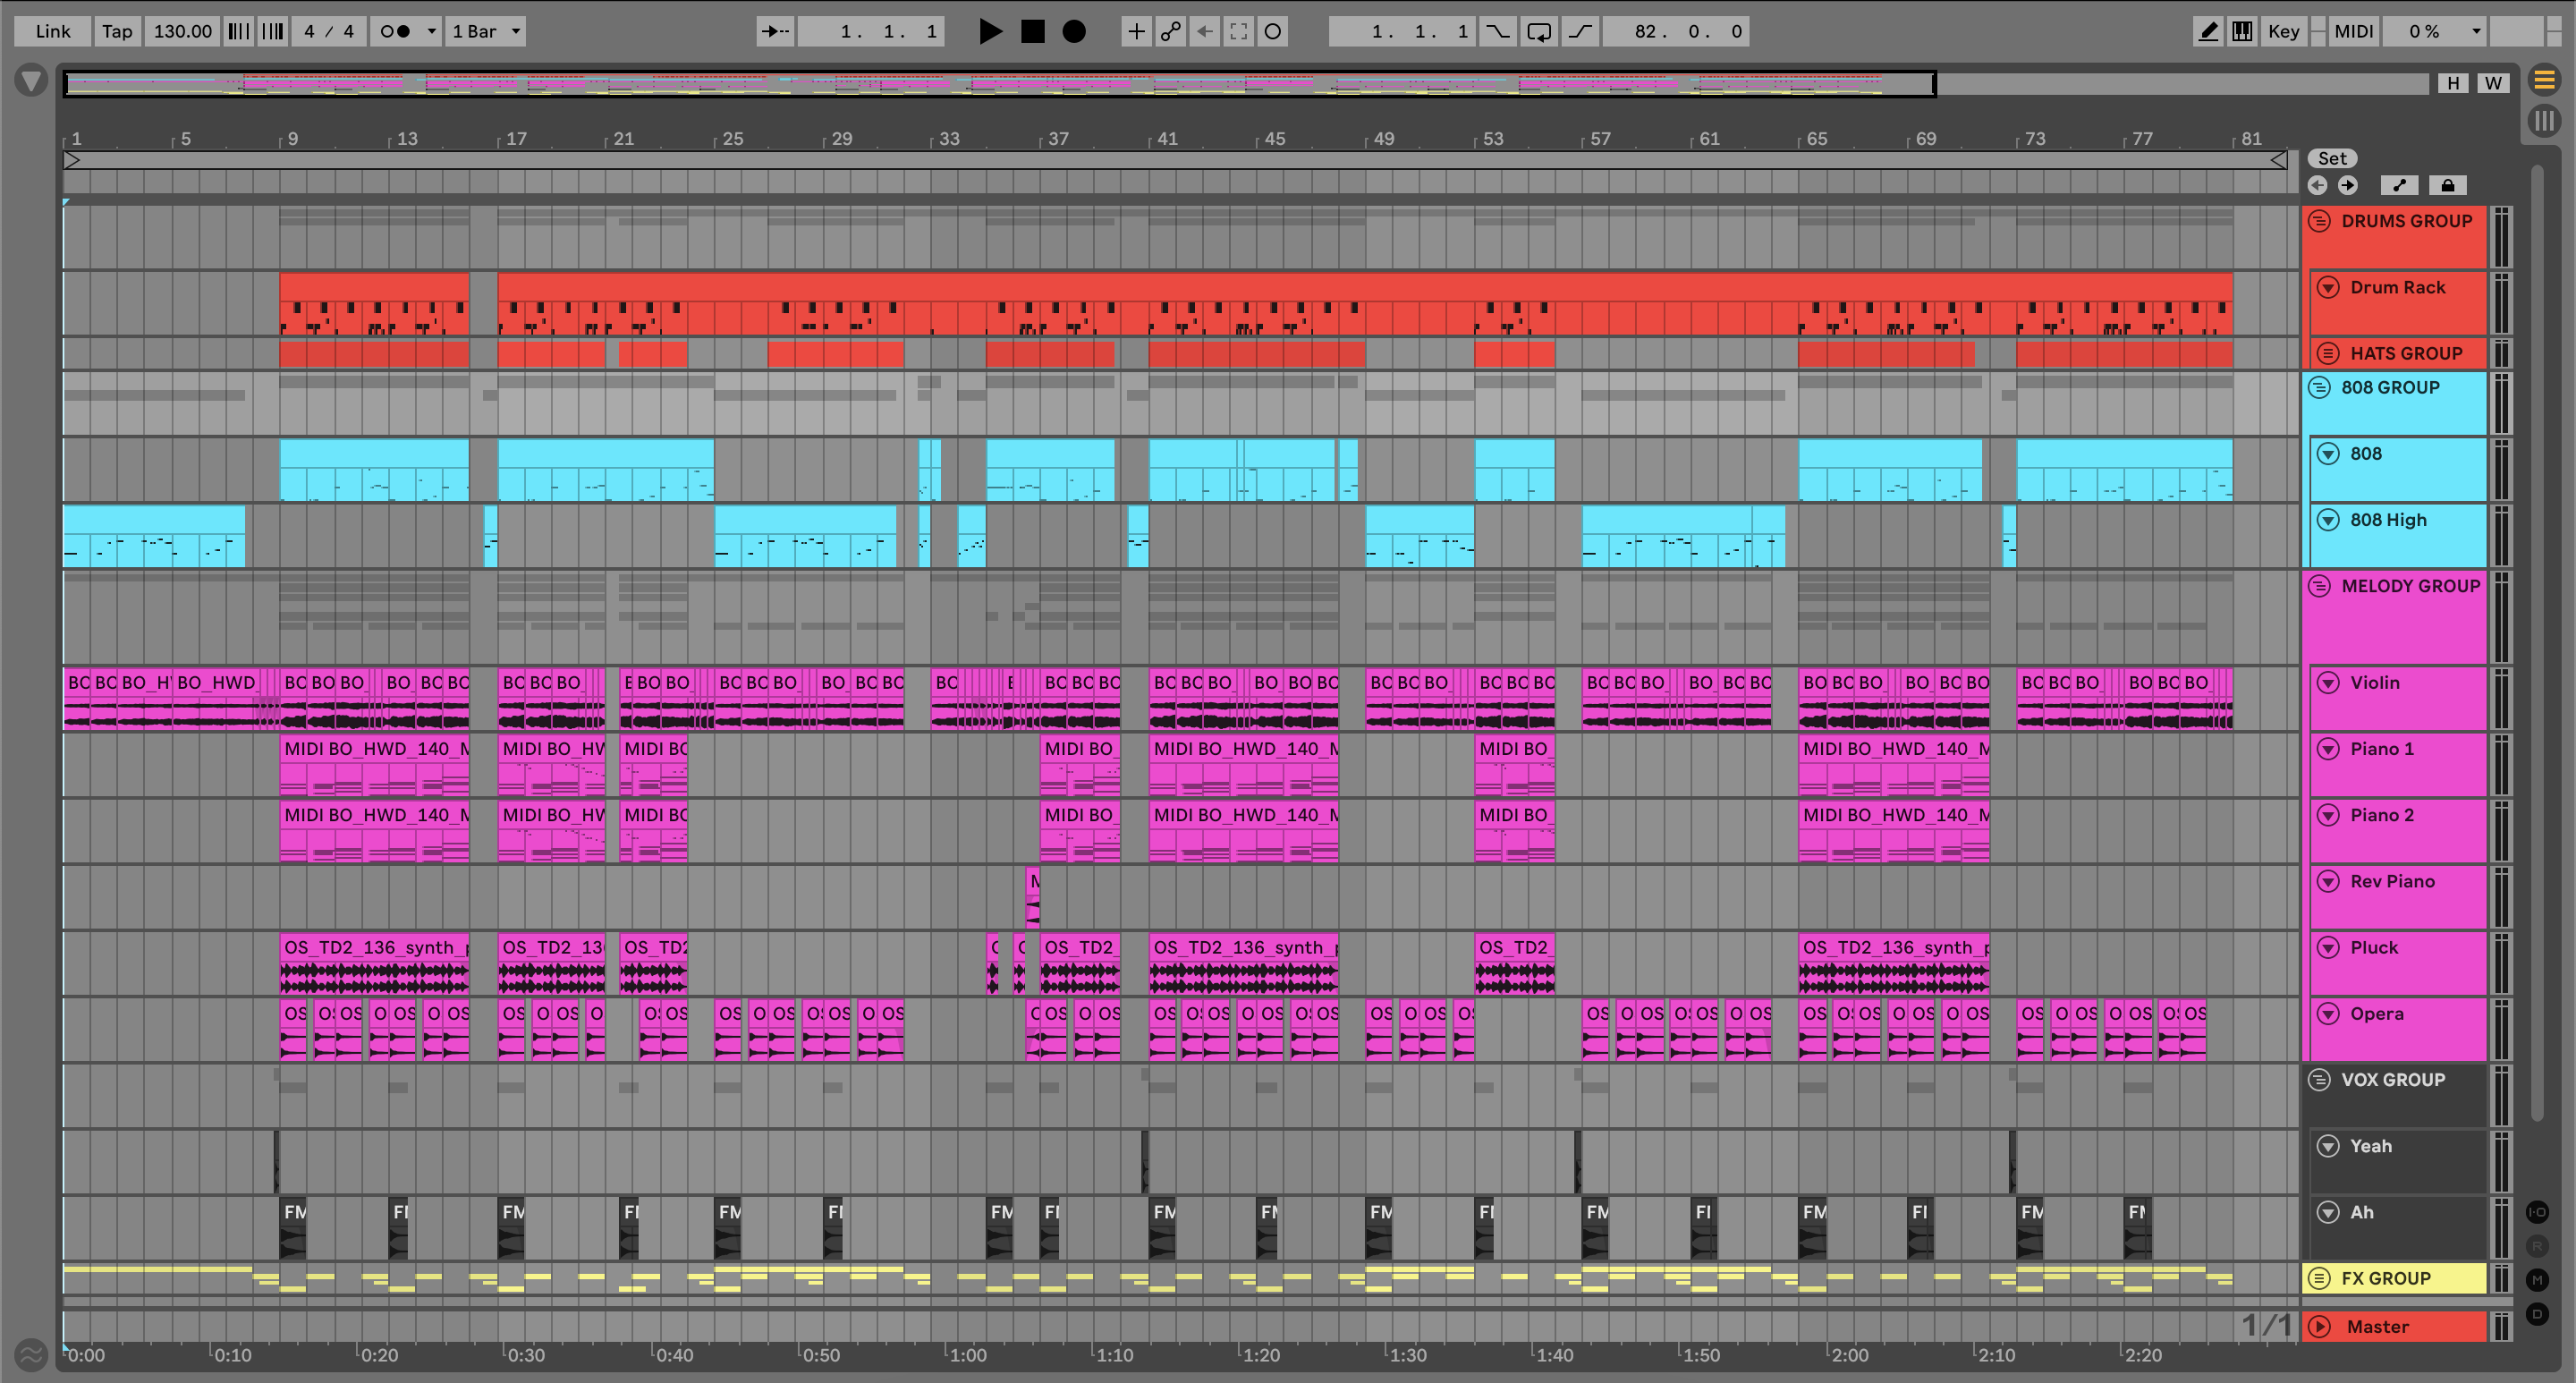Toggle the metronome button
The image size is (2576, 1383).
(396, 31)
